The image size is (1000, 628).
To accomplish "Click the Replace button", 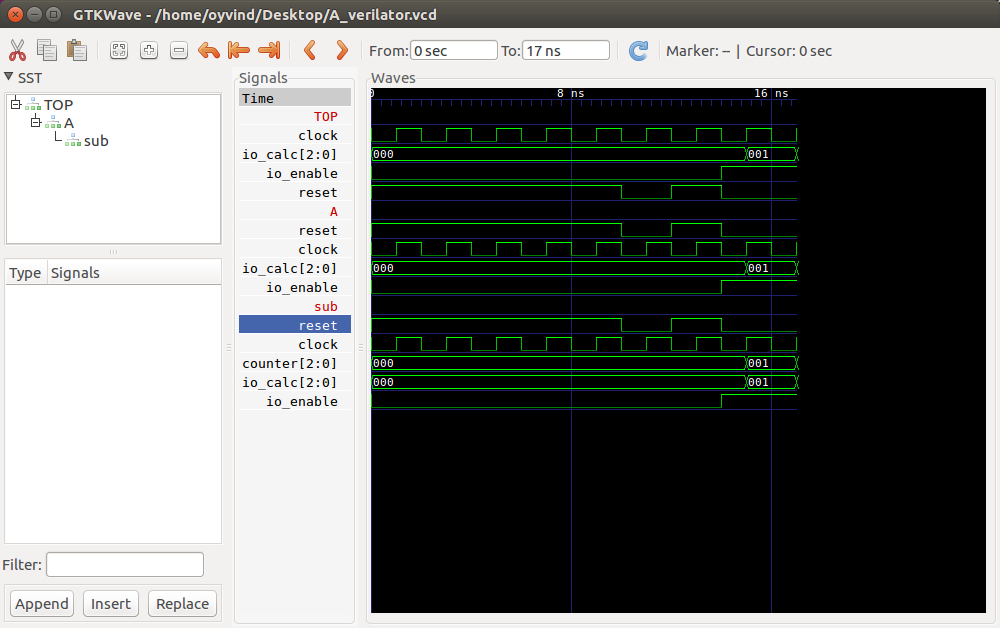I will (x=182, y=604).
